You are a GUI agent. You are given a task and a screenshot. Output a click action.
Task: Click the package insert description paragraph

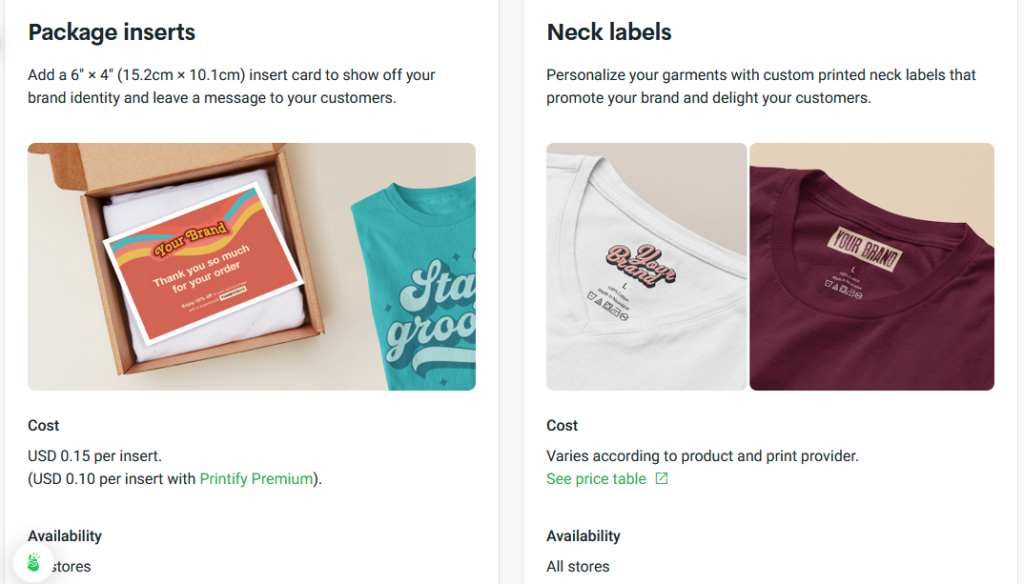click(x=230, y=85)
